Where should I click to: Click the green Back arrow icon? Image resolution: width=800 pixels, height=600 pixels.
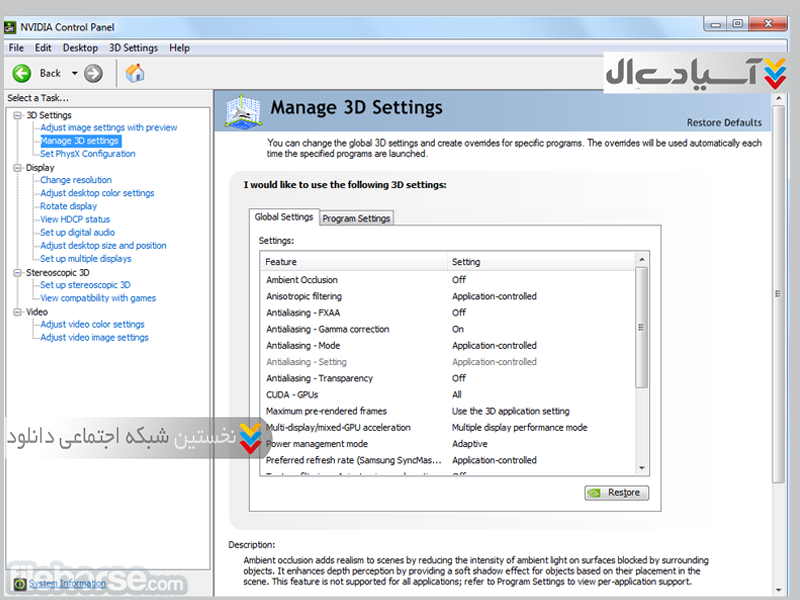coord(22,73)
